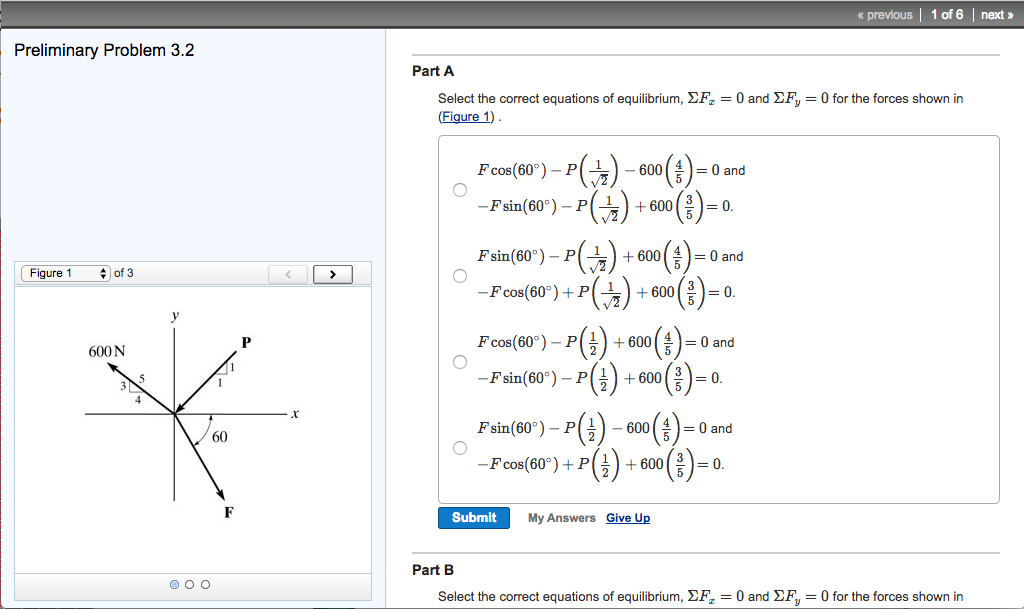Click the third pagination dot under the figure
Screen dimensions: 1024x609
(x=205, y=584)
